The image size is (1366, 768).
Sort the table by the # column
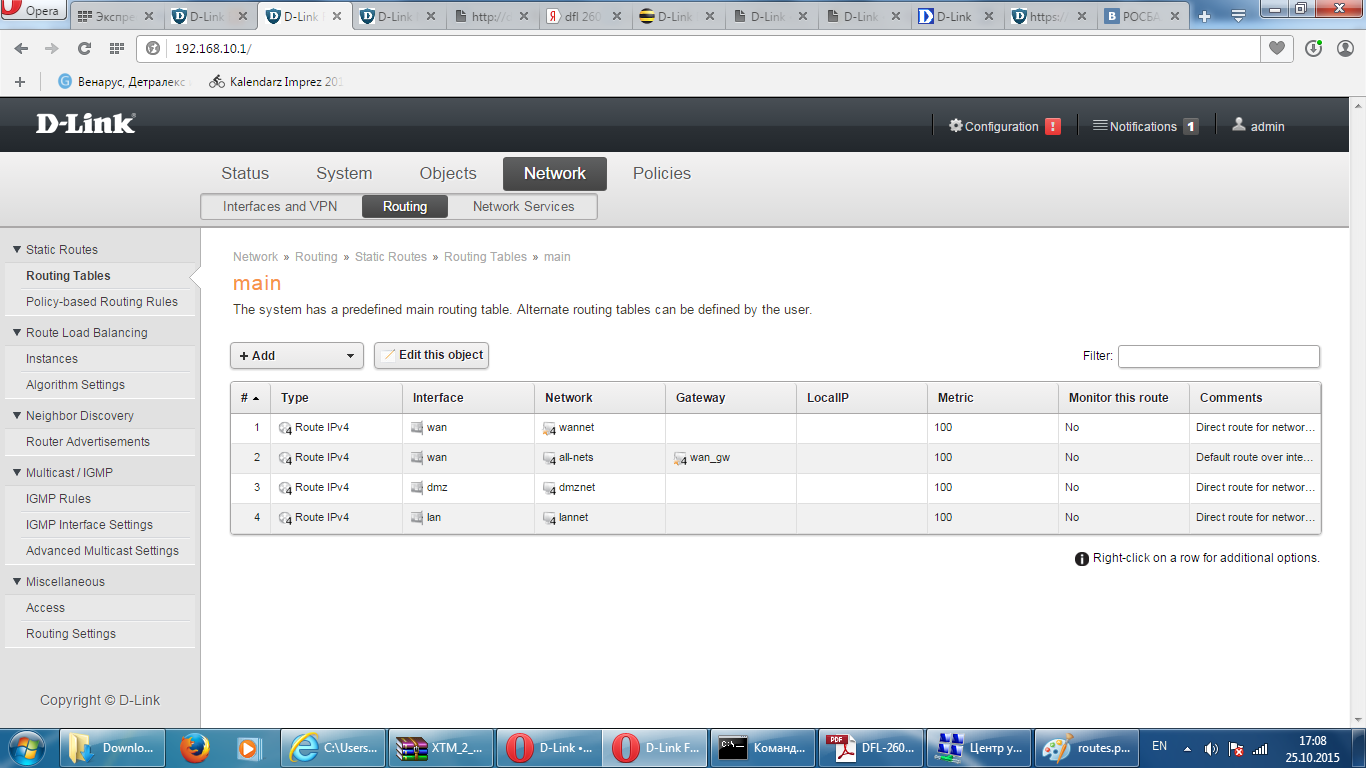click(250, 397)
